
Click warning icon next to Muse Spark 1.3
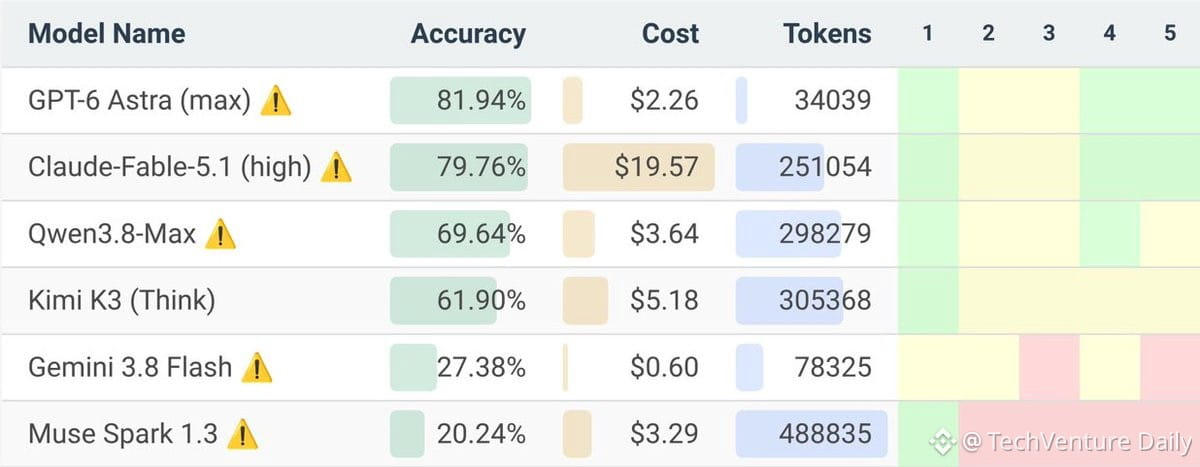[242, 434]
